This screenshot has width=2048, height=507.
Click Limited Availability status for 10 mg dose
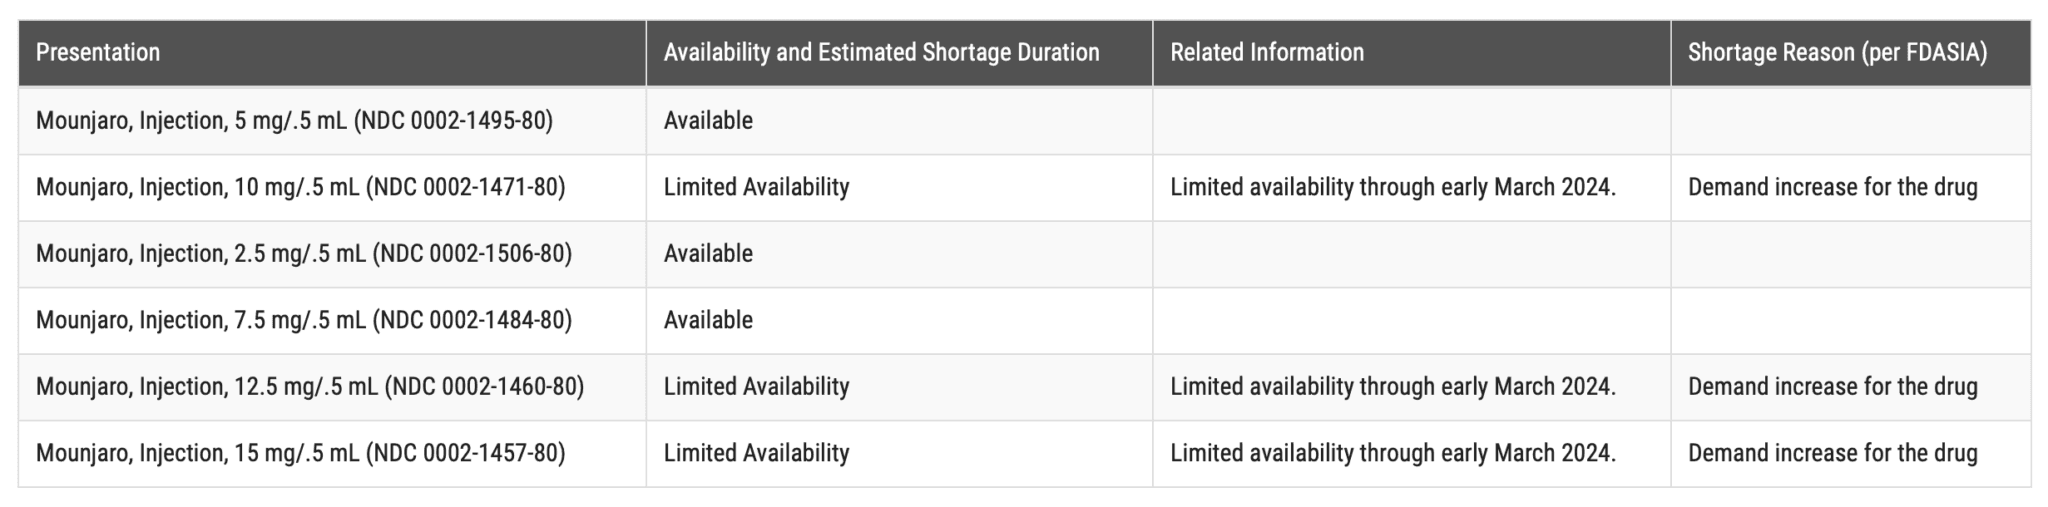tap(756, 188)
